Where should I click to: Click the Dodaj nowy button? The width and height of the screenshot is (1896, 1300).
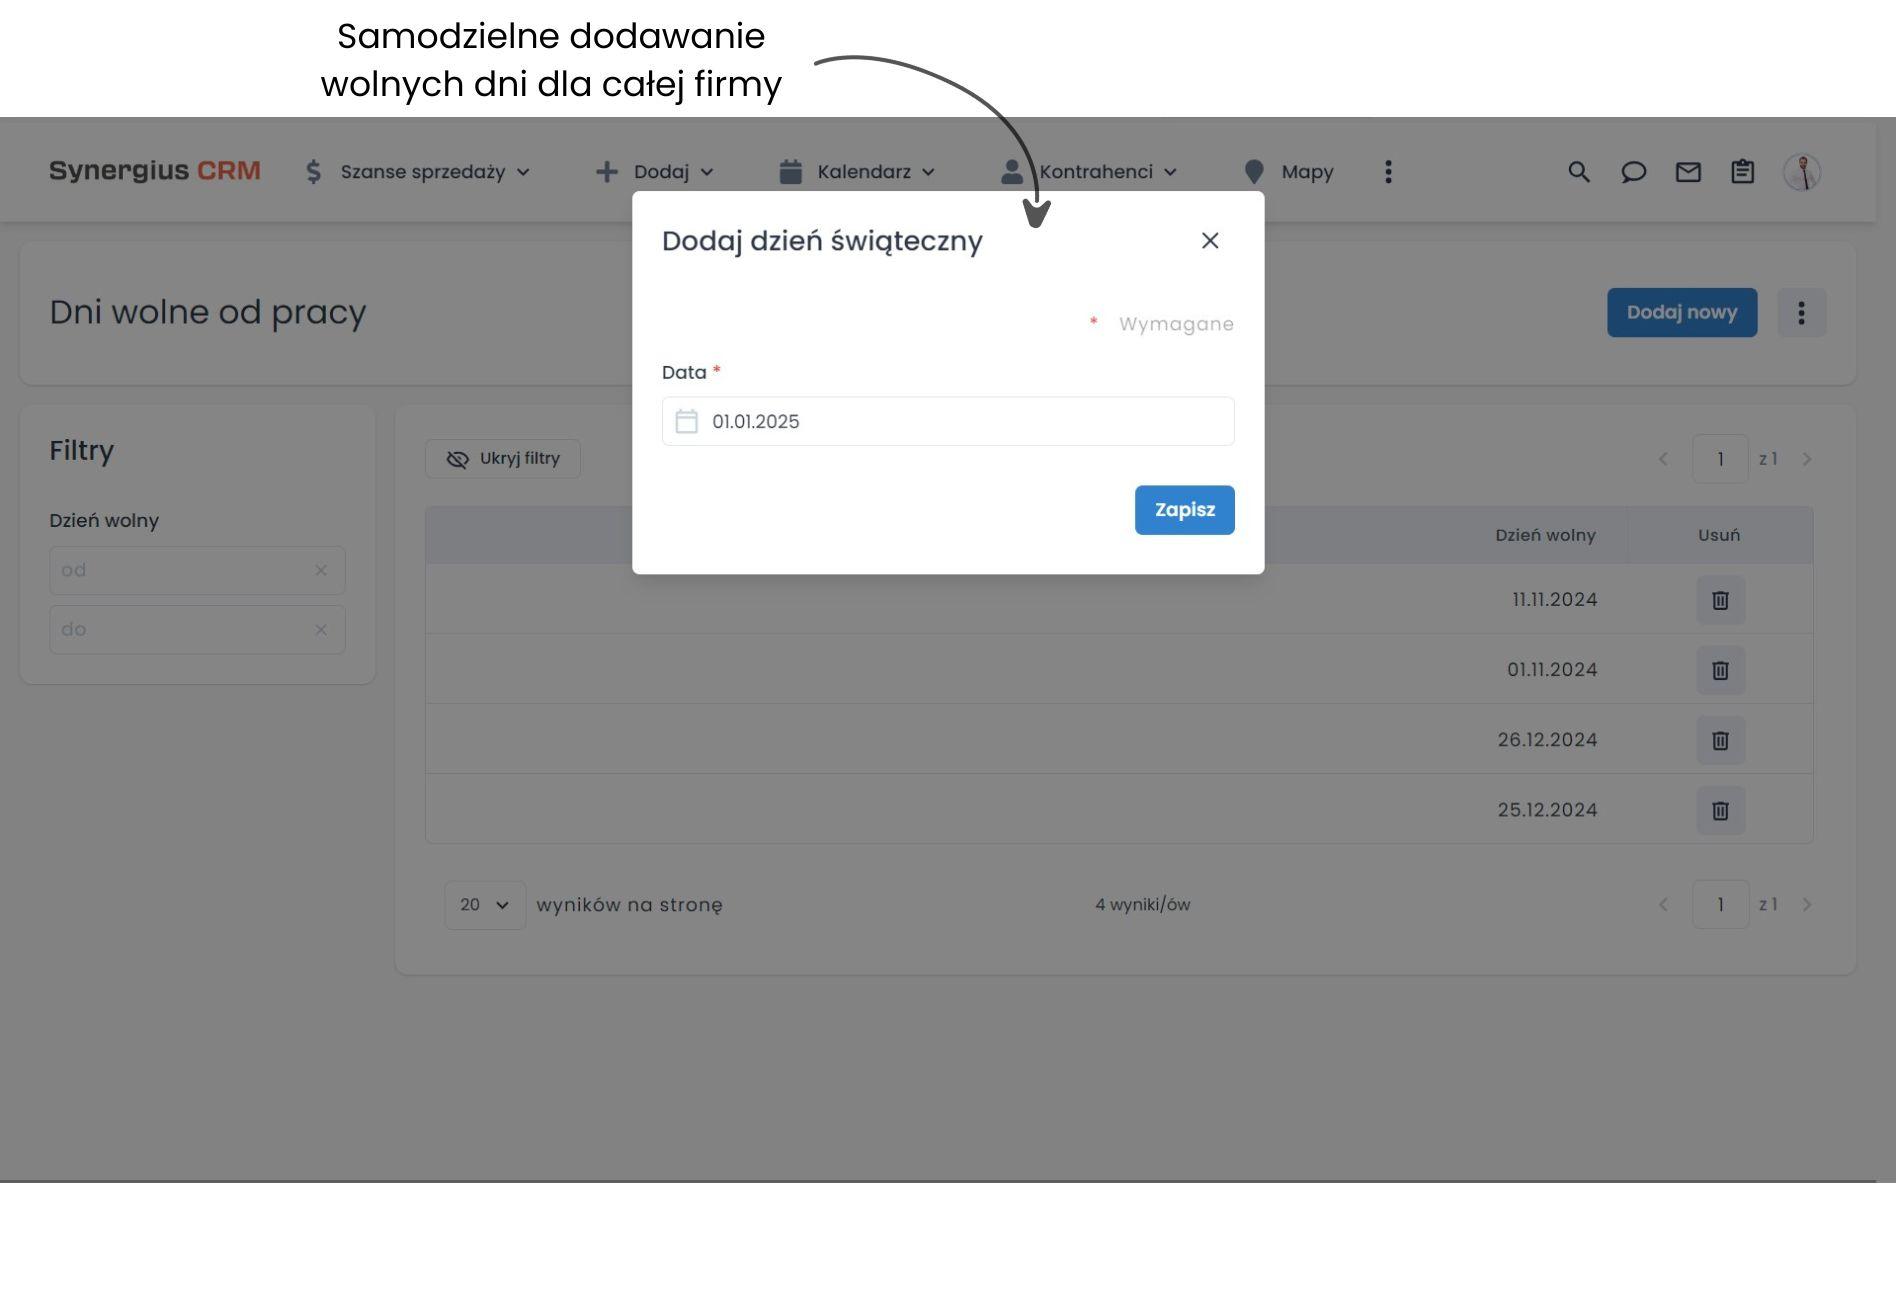tap(1681, 313)
